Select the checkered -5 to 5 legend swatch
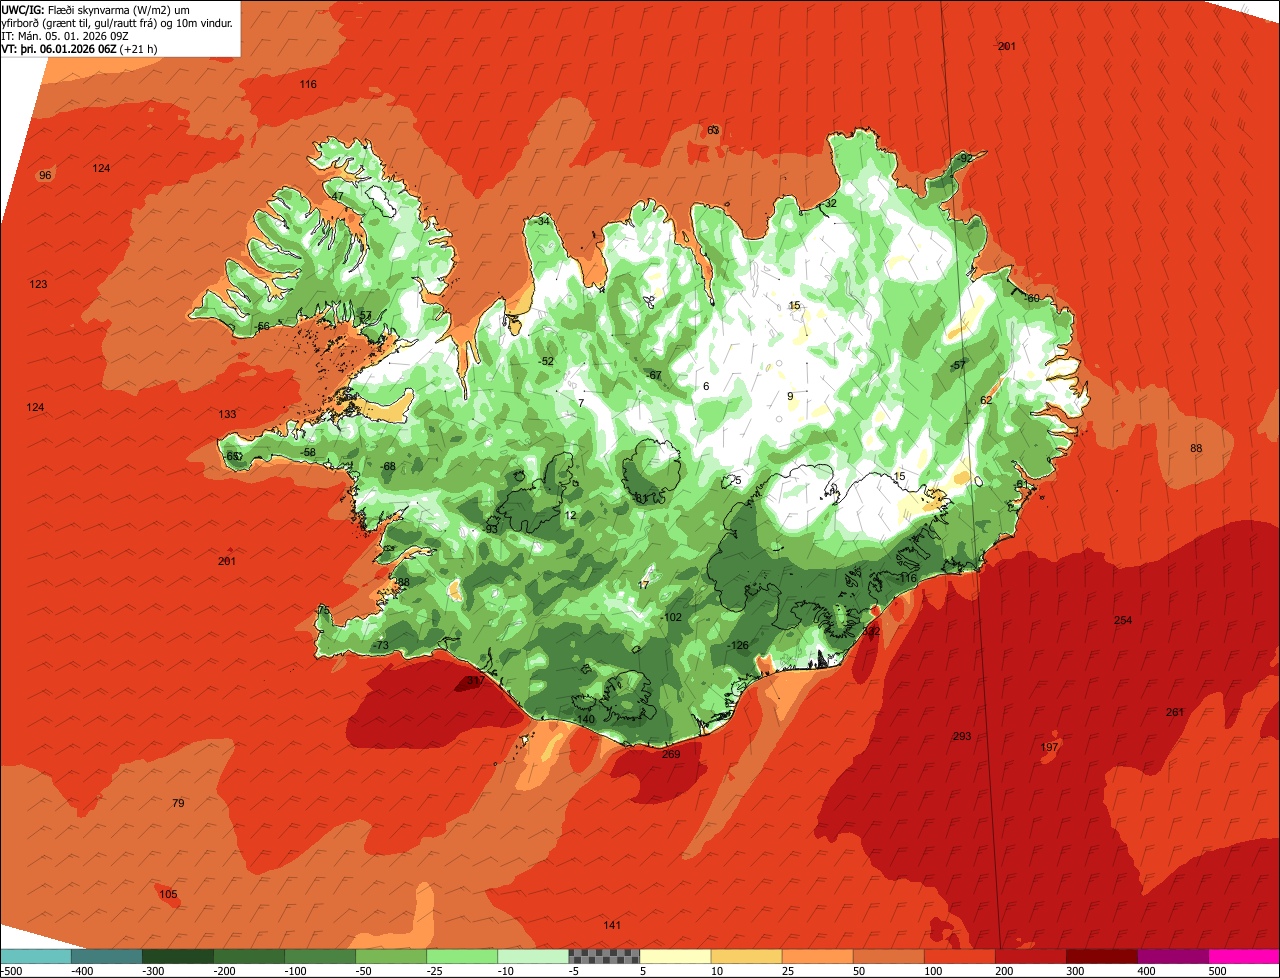1280x978 pixels. coord(604,957)
